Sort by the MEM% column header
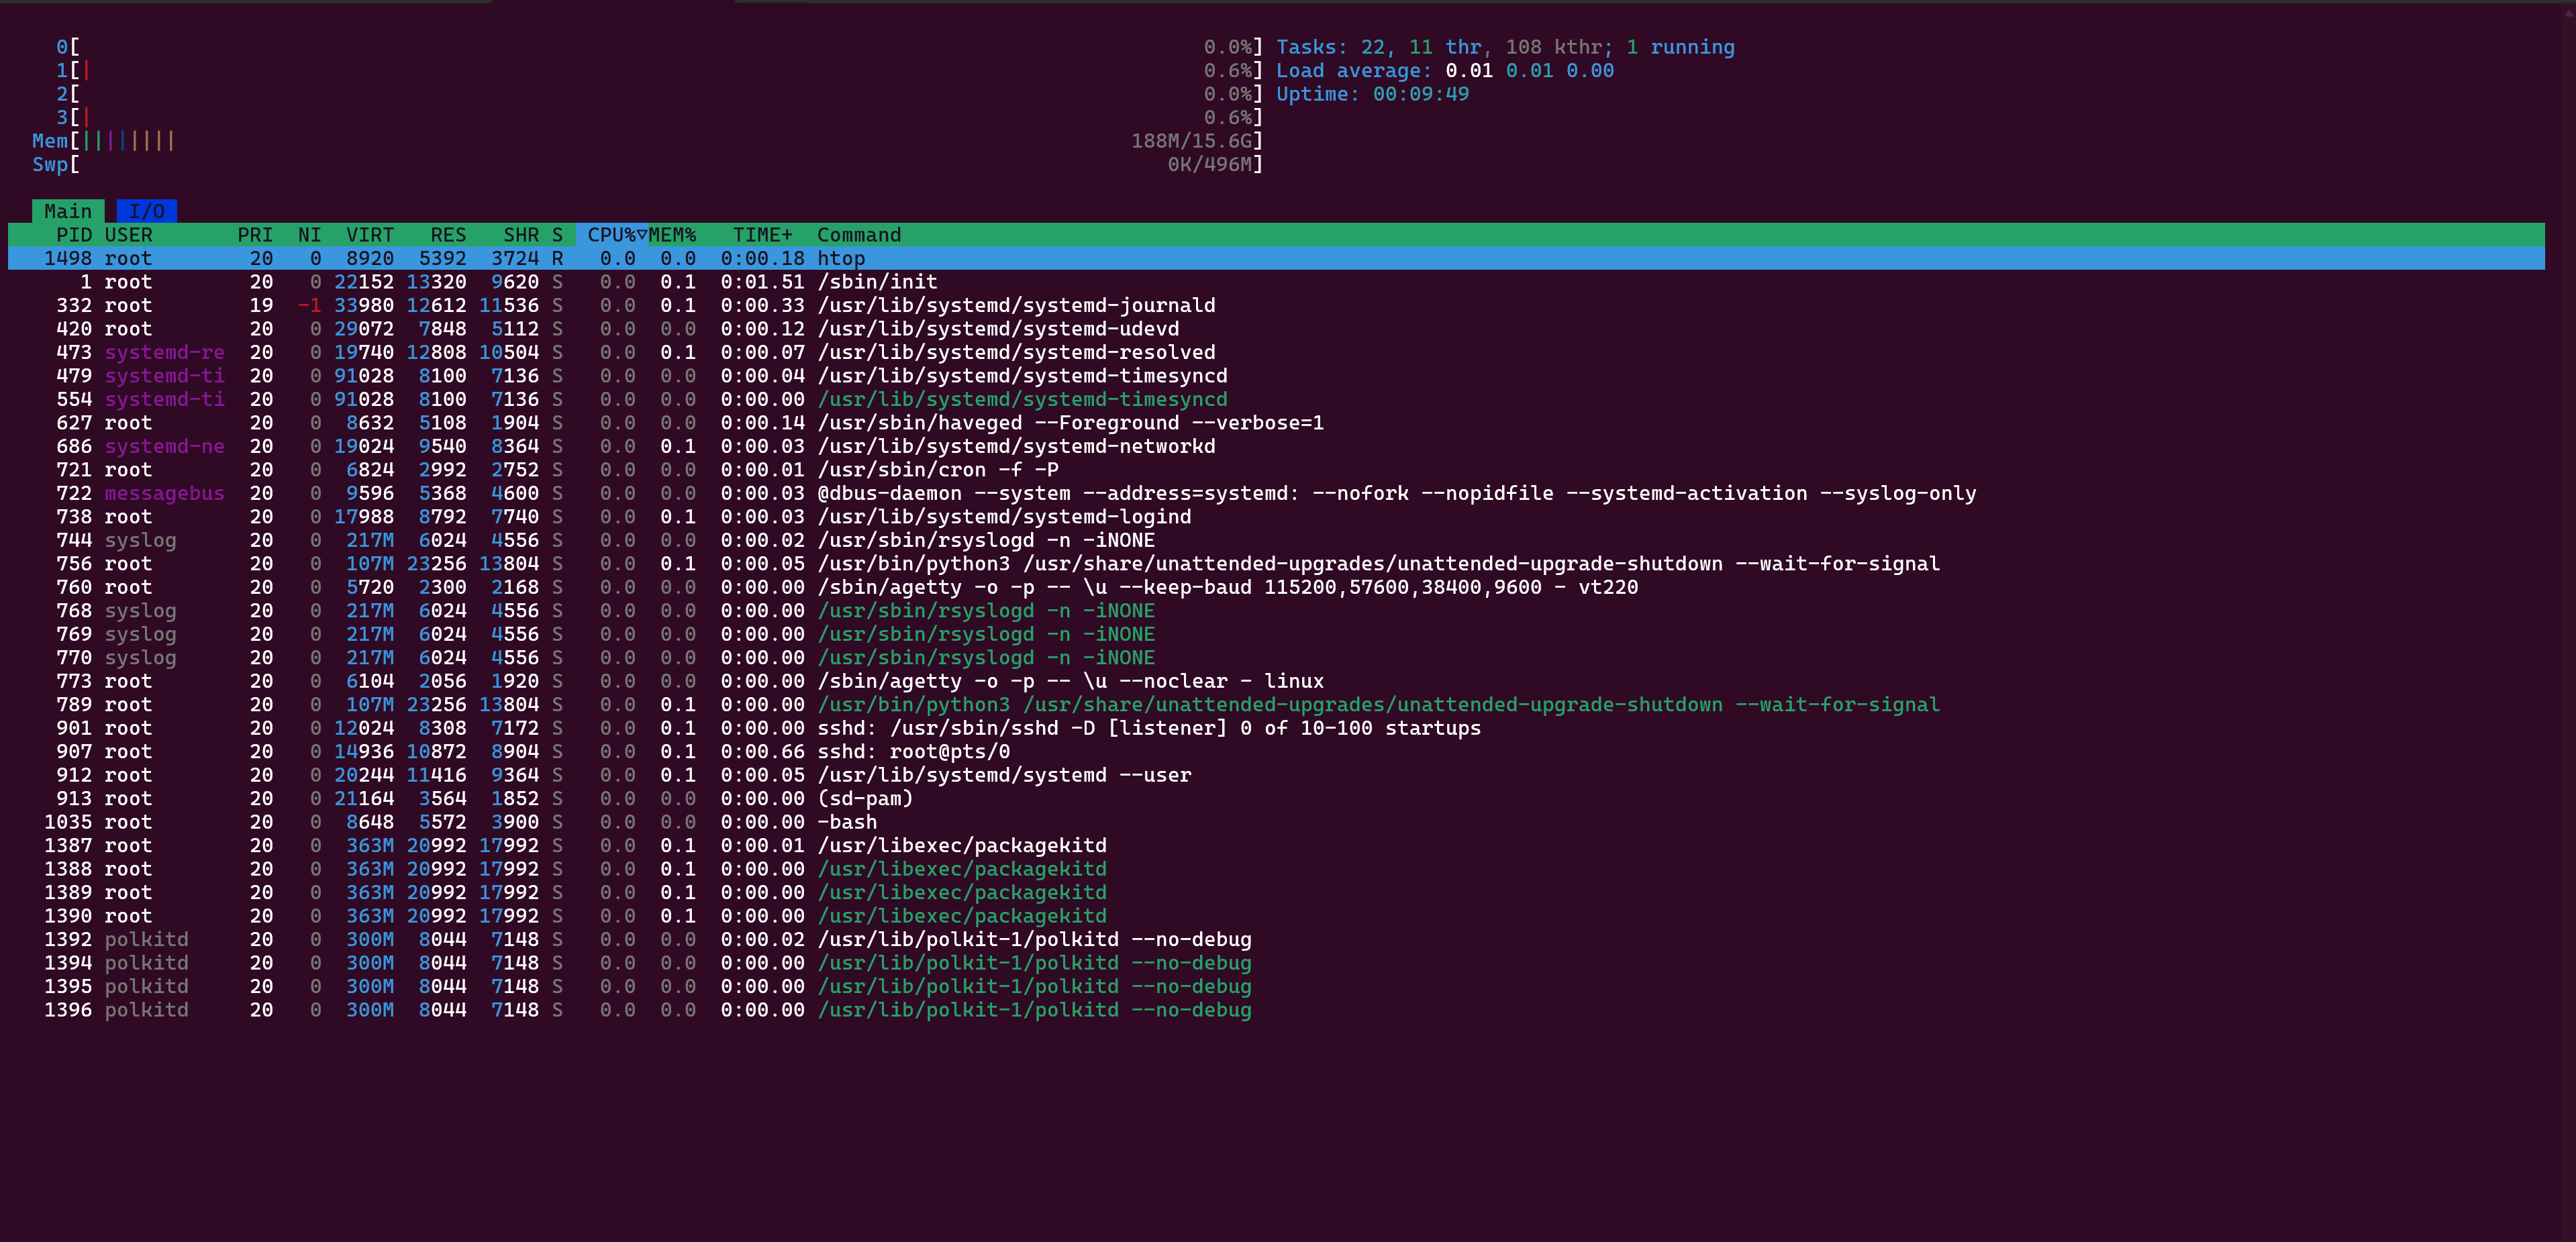The height and width of the screenshot is (1242, 2576). [x=672, y=235]
